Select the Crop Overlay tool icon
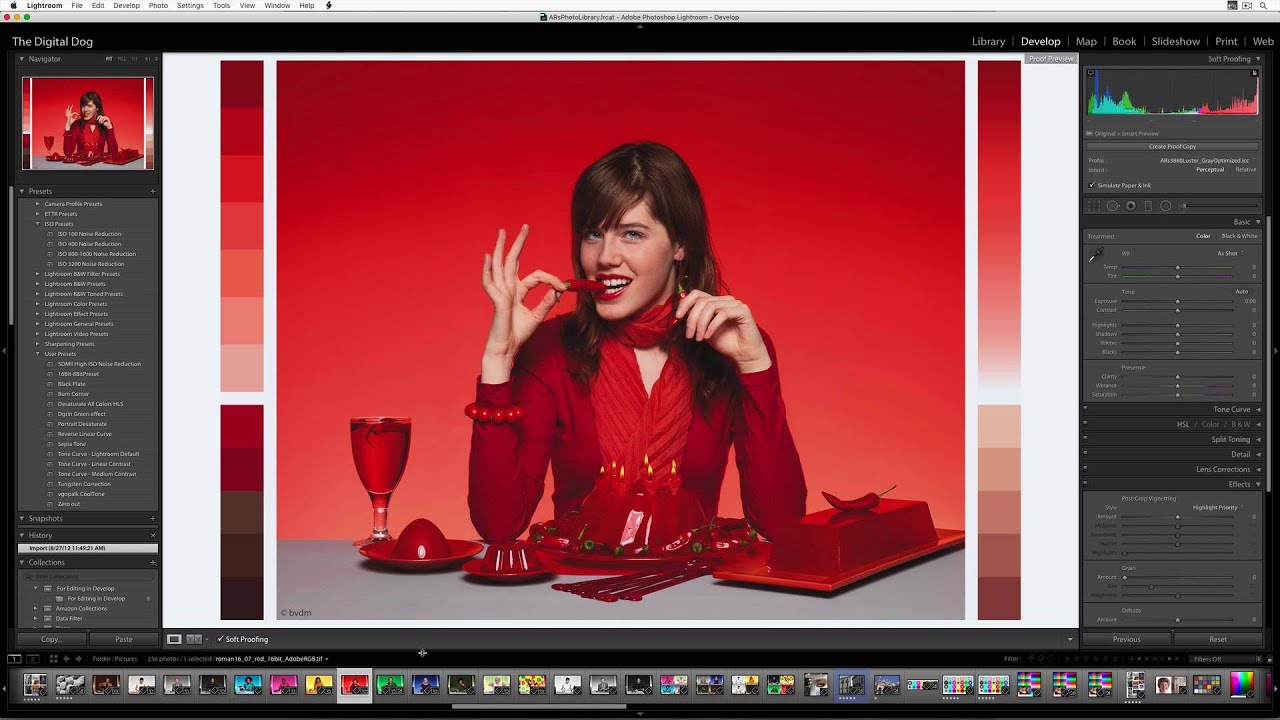The image size is (1280, 720). 1094,206
